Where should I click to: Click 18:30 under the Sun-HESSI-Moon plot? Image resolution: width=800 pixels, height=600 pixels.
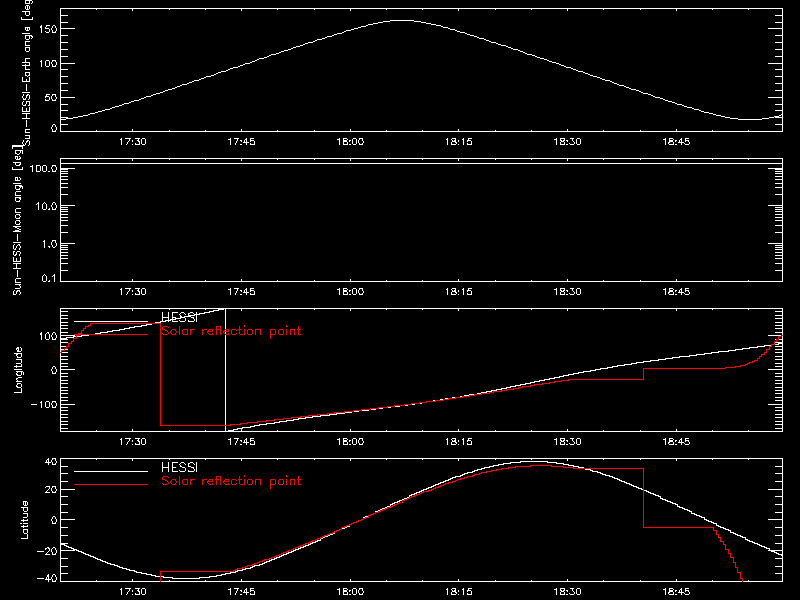pyautogui.click(x=567, y=292)
